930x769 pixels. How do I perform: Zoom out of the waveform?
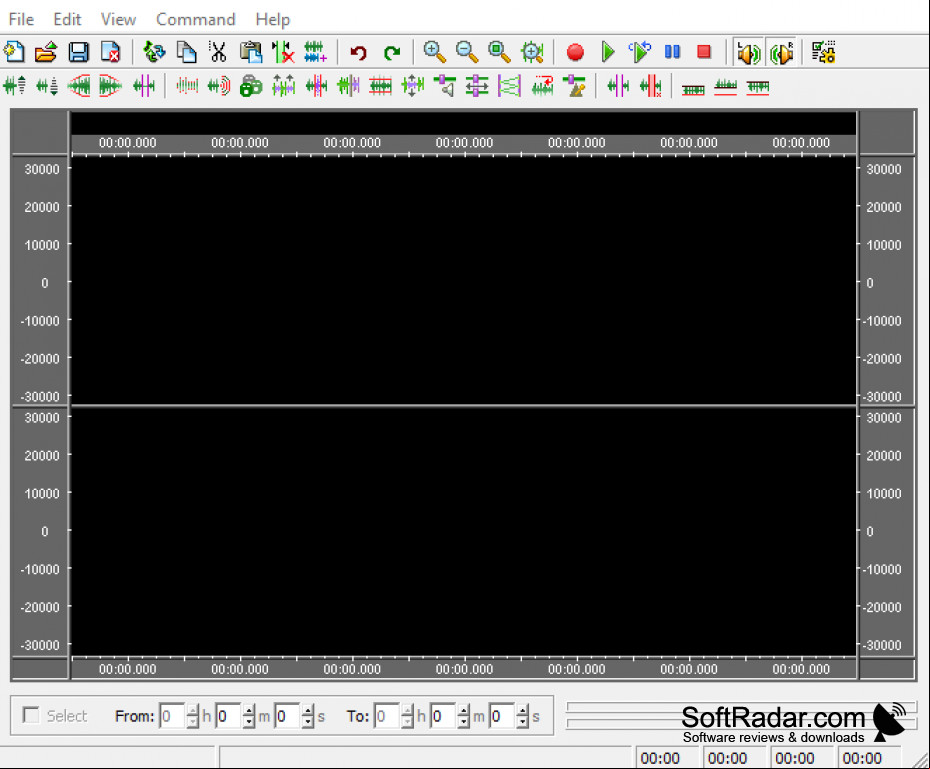coord(467,52)
